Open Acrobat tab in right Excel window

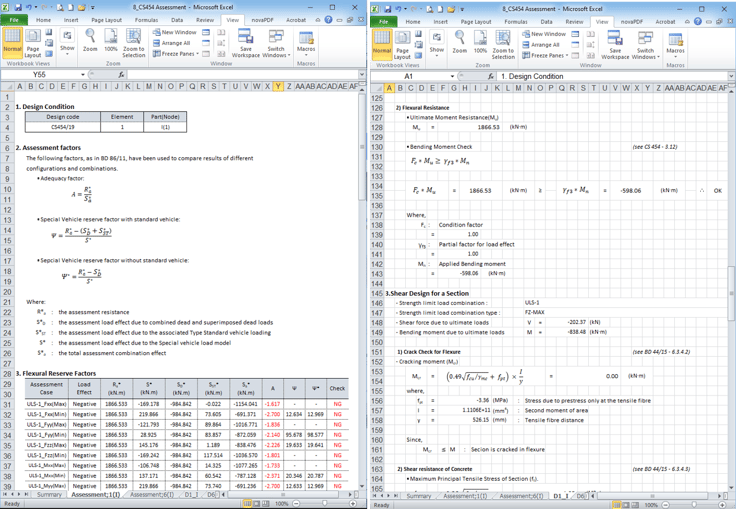pos(665,22)
